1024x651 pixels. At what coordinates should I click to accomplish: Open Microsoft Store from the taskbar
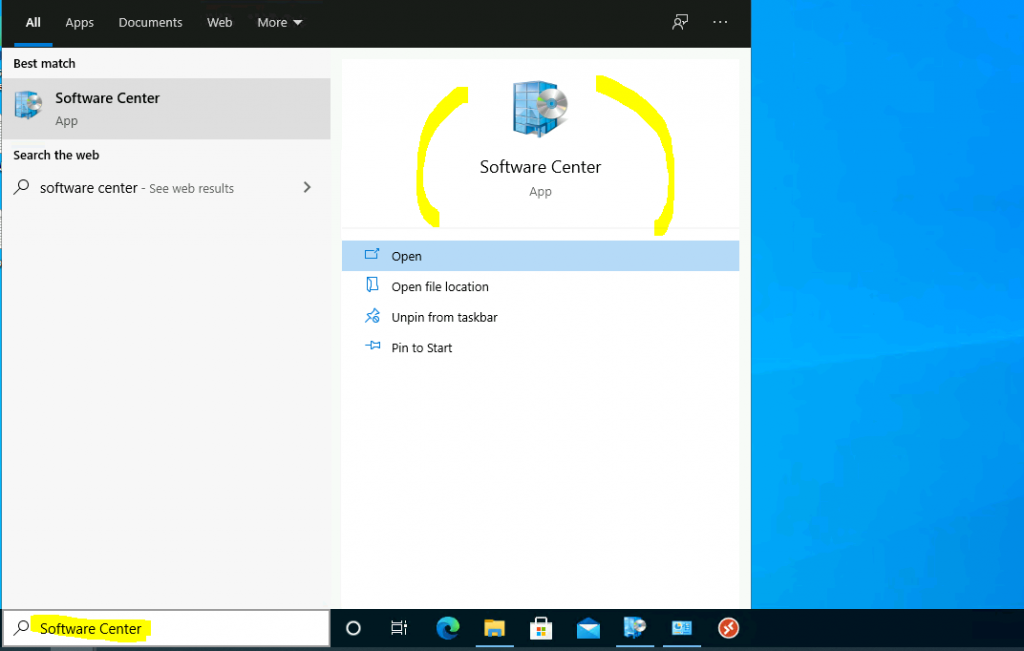click(541, 628)
